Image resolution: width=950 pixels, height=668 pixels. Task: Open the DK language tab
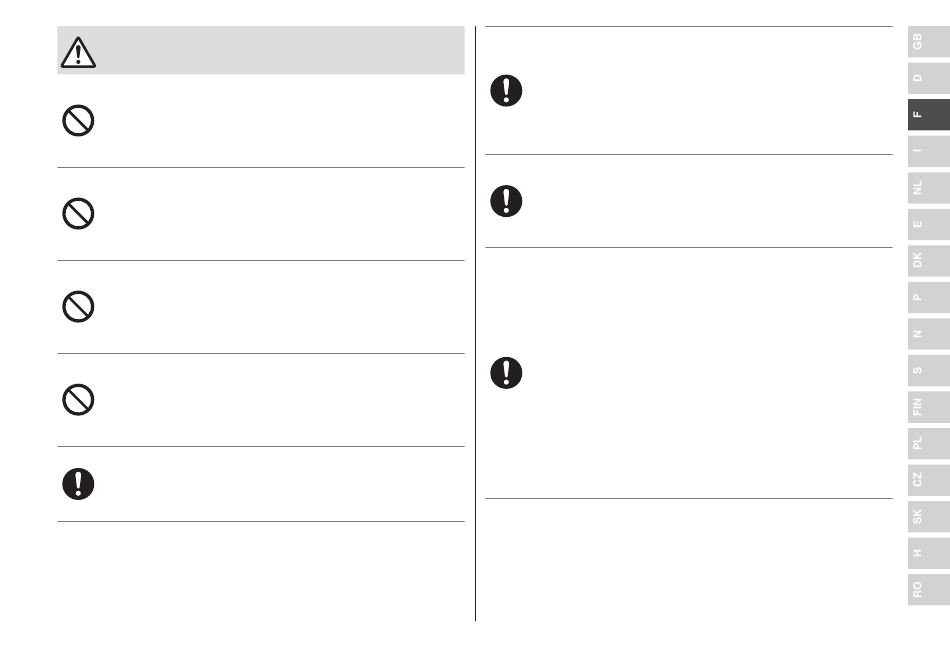click(929, 260)
